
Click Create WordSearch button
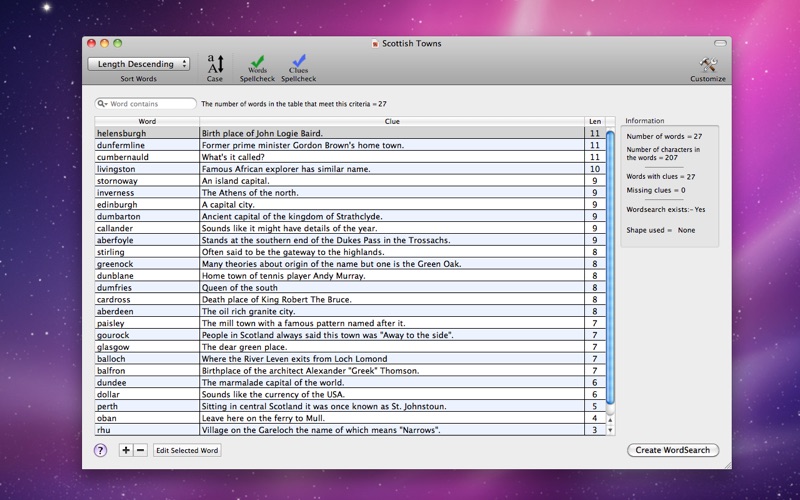(672, 450)
